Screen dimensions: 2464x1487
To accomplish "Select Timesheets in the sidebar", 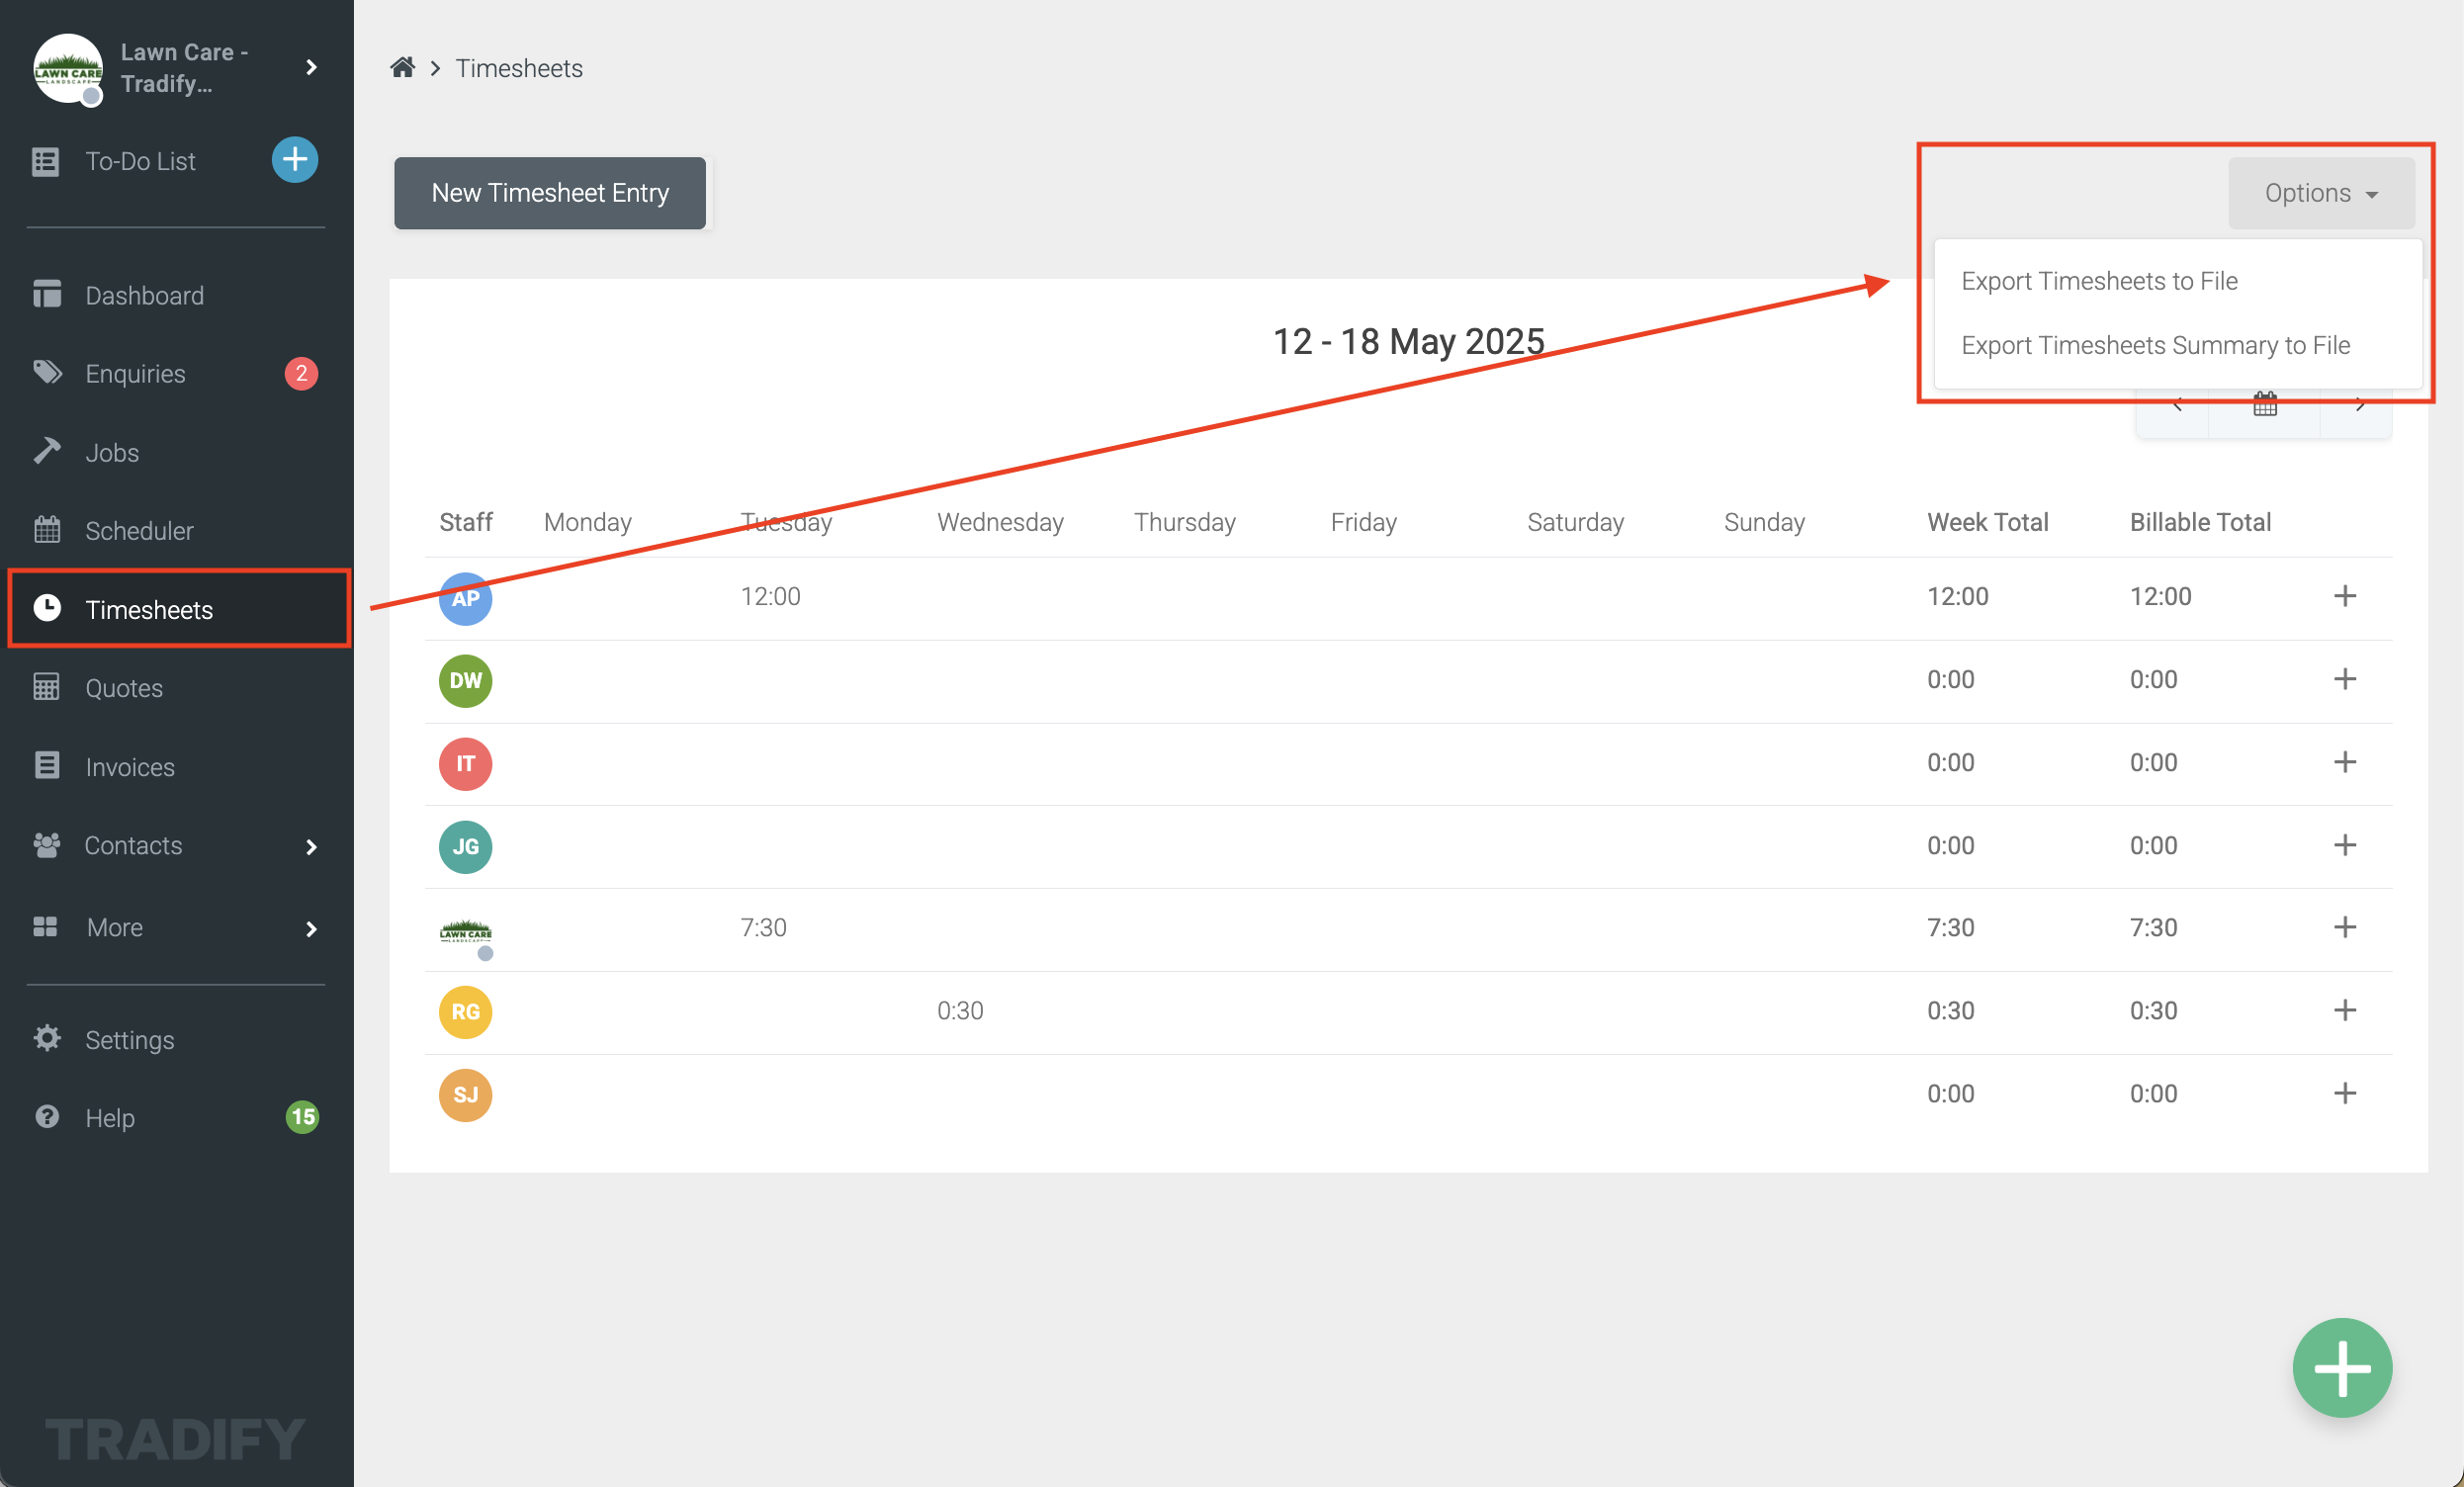I will point(179,609).
